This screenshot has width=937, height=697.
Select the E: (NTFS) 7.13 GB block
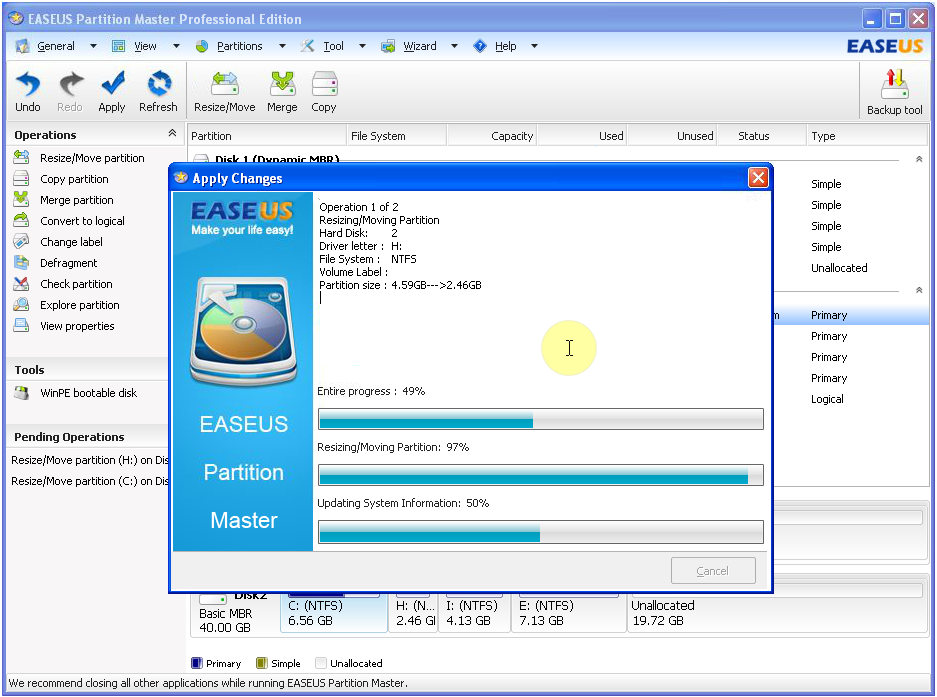coord(568,612)
